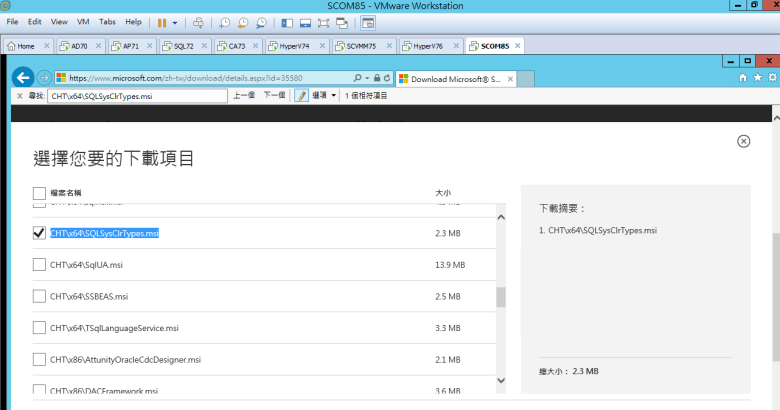The image size is (780, 410).
Task: Click the find bar highlight pen icon
Action: pos(301,95)
